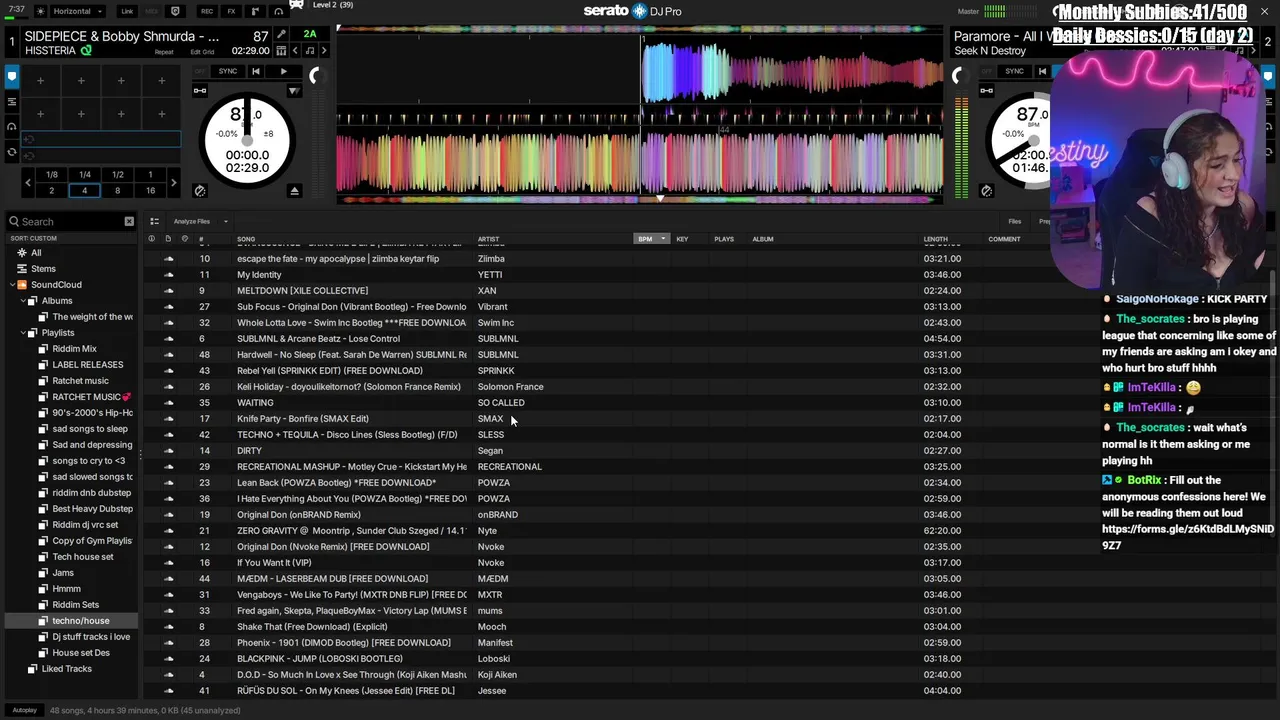Shift deck 1 key up arrow
The width and height of the screenshot is (1280, 720).
323,51
